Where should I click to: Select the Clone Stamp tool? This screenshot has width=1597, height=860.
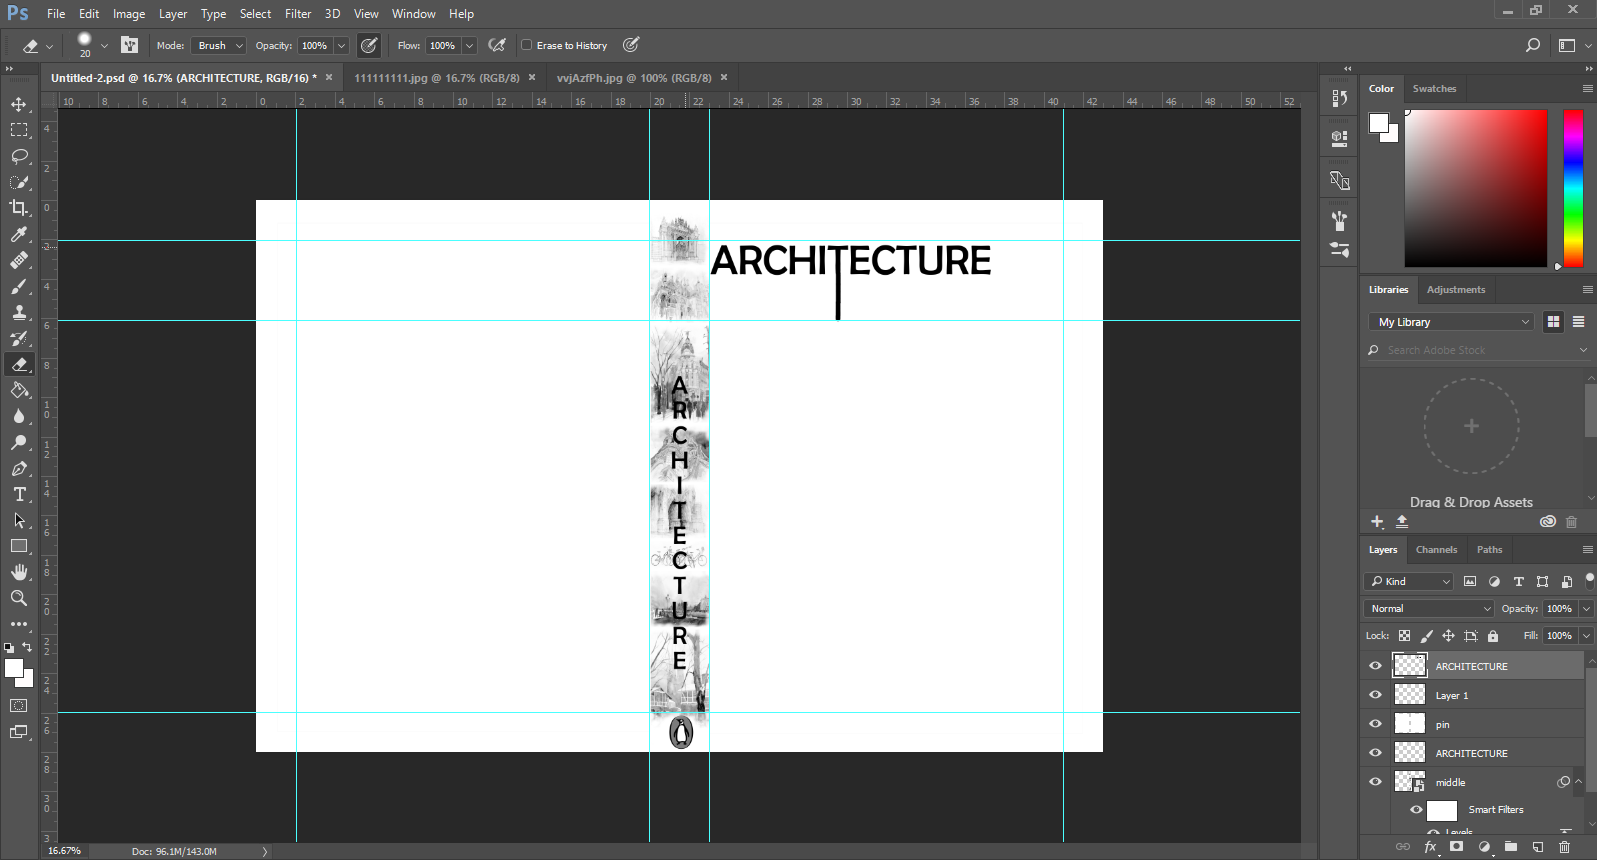[19, 312]
